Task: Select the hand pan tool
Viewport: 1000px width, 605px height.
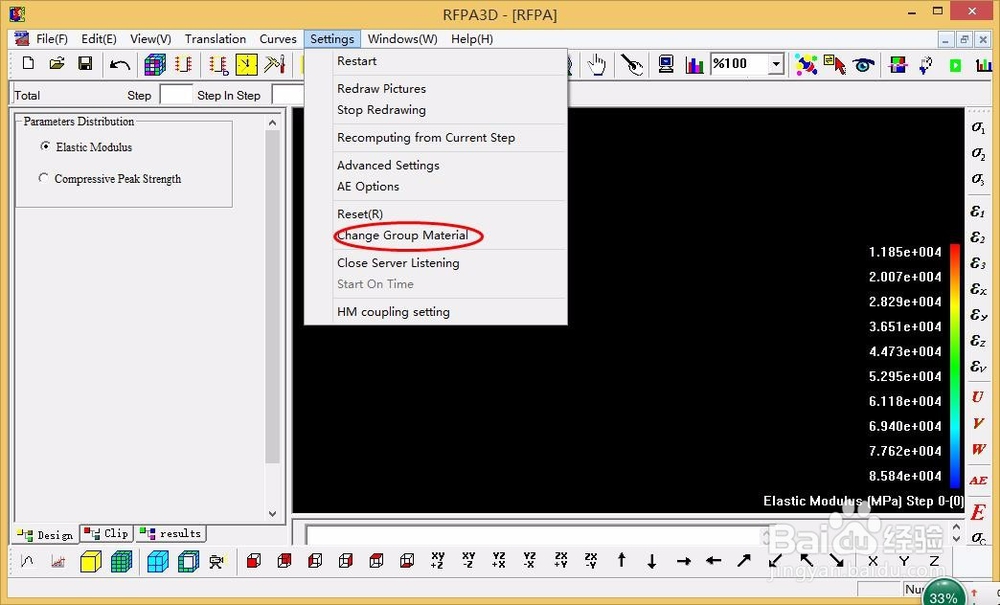Action: point(597,64)
